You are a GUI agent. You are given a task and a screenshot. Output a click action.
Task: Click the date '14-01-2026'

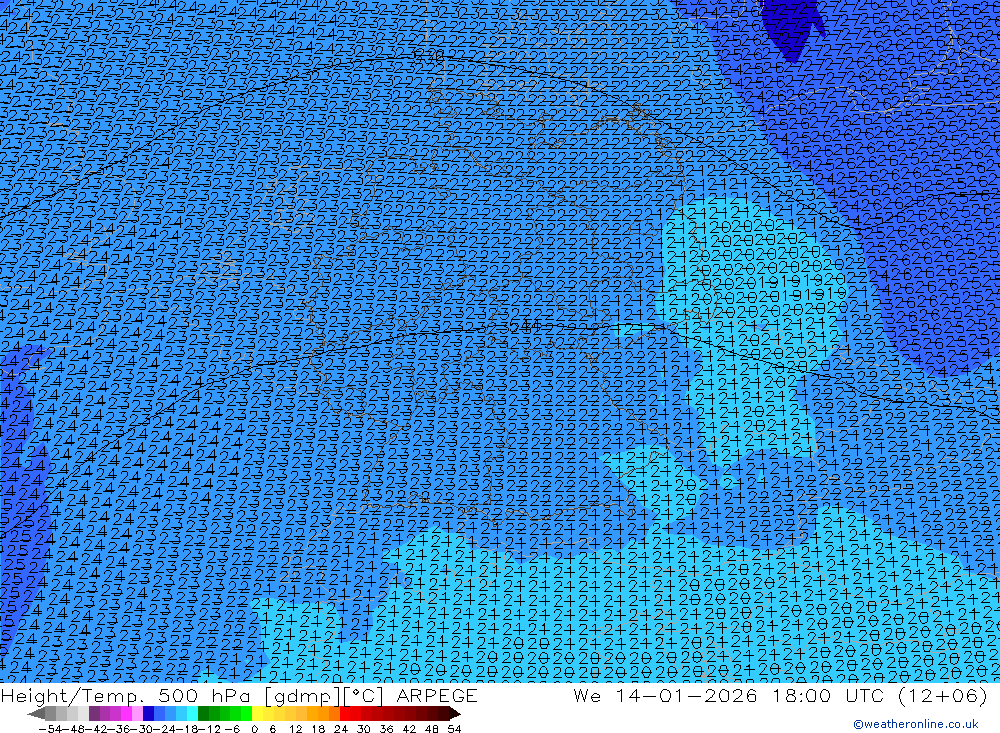pyautogui.click(x=686, y=695)
